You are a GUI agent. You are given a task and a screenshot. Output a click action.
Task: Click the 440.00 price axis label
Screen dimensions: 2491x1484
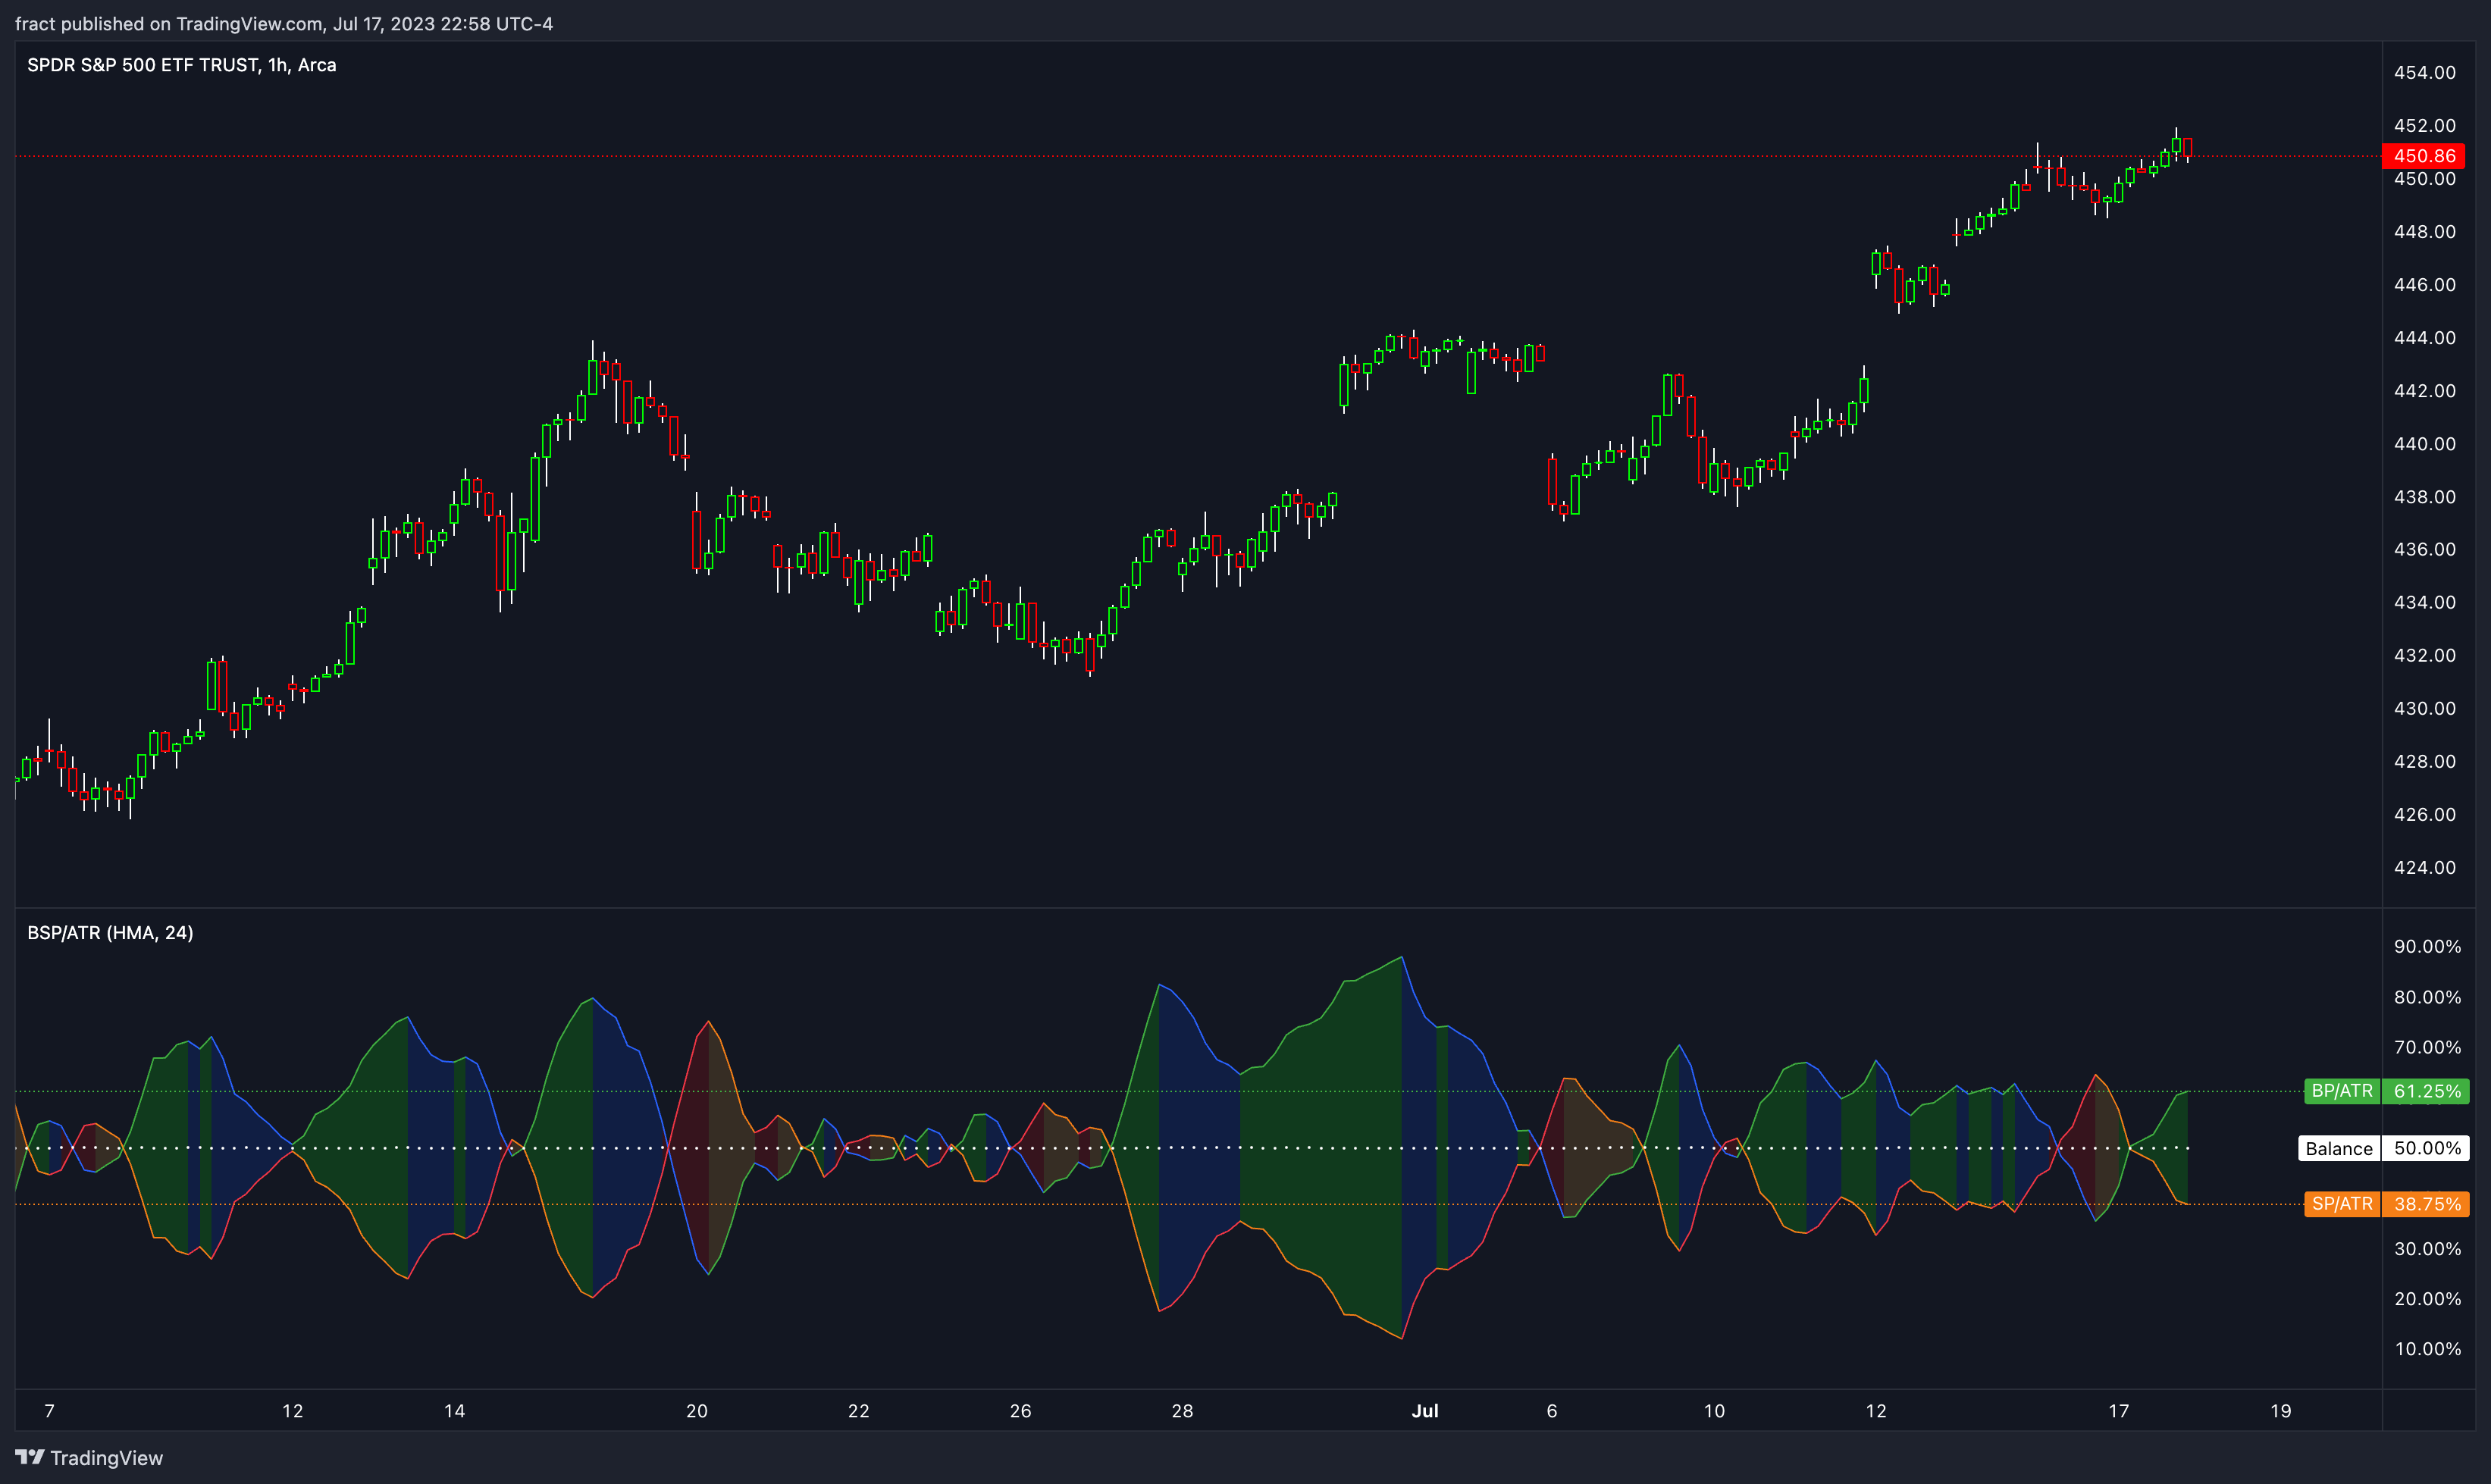click(x=2424, y=443)
